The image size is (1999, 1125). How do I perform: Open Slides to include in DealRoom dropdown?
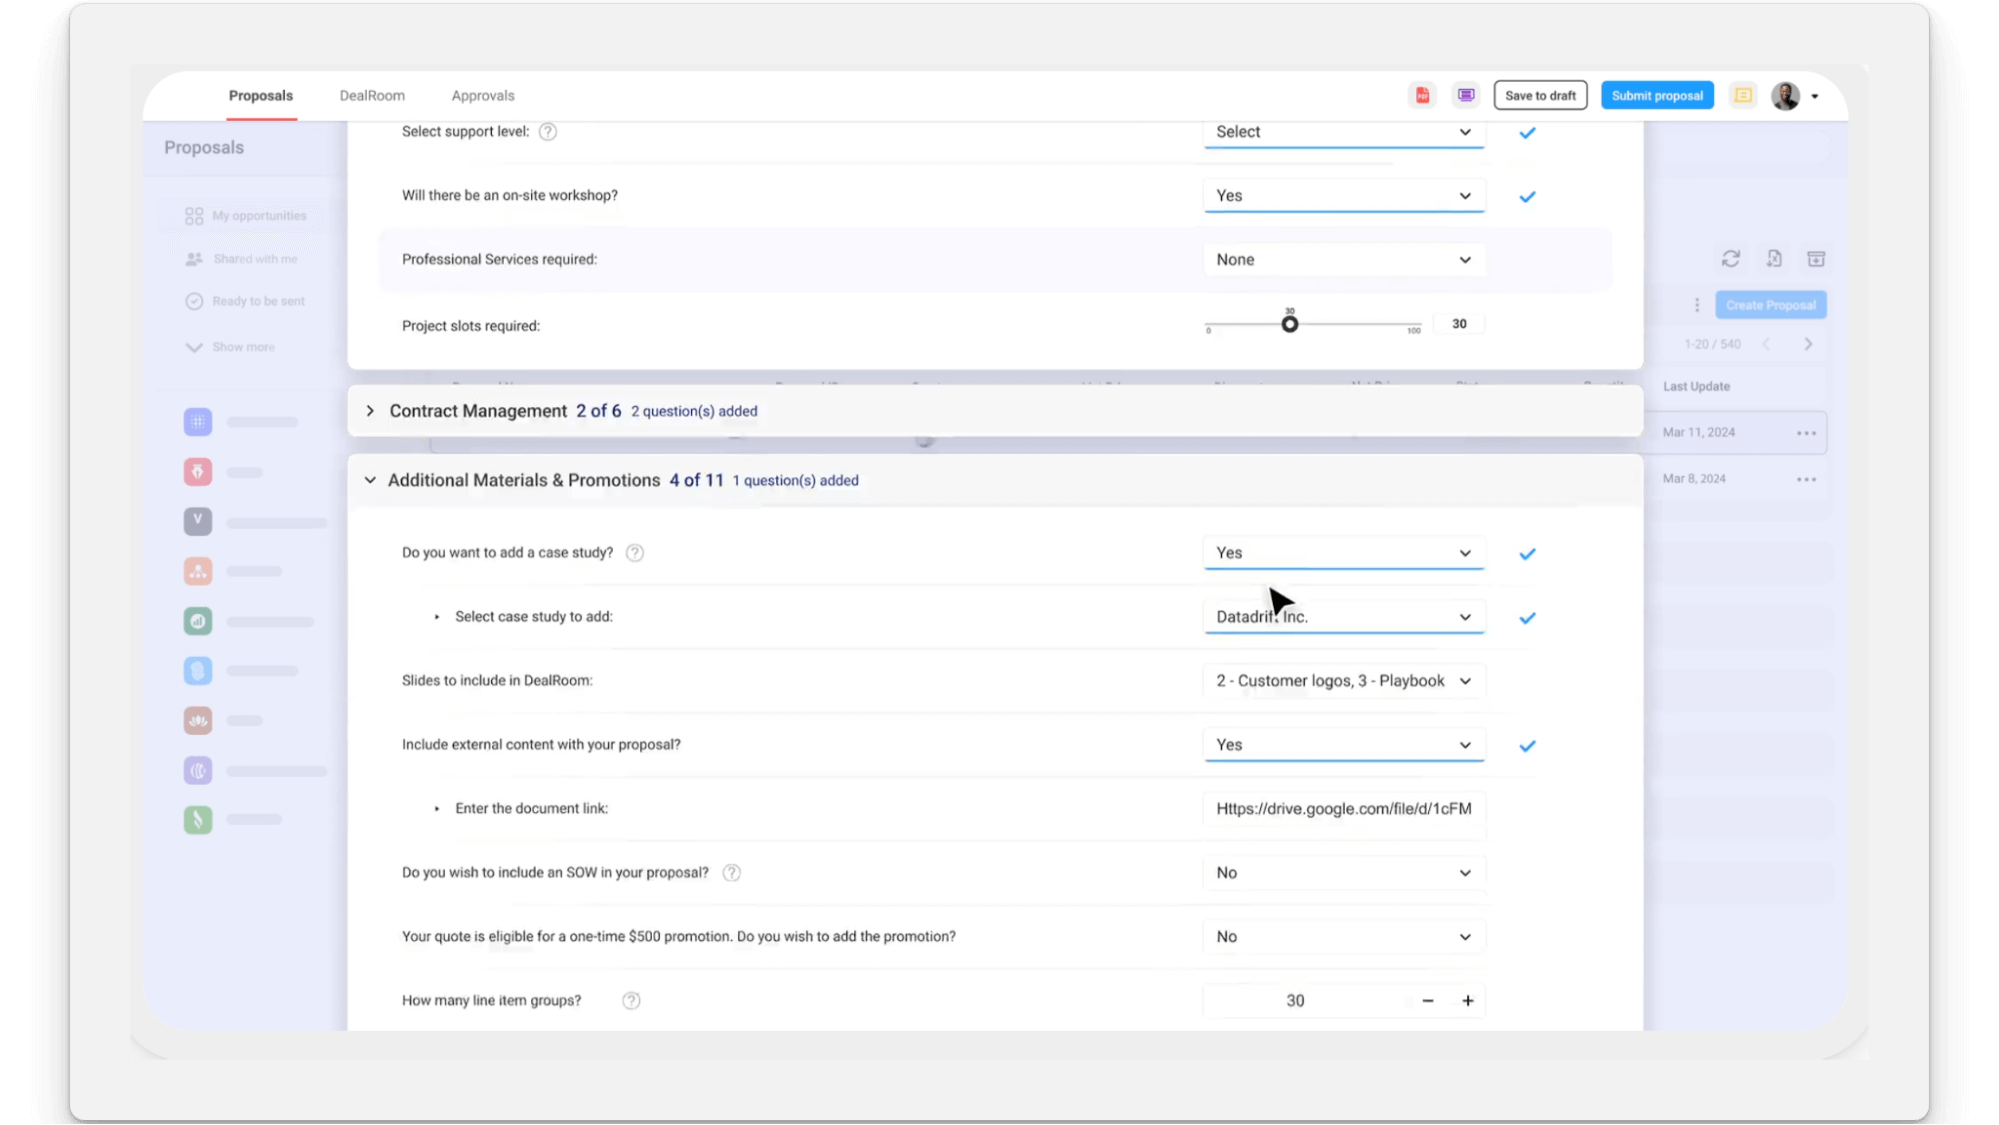[1343, 681]
